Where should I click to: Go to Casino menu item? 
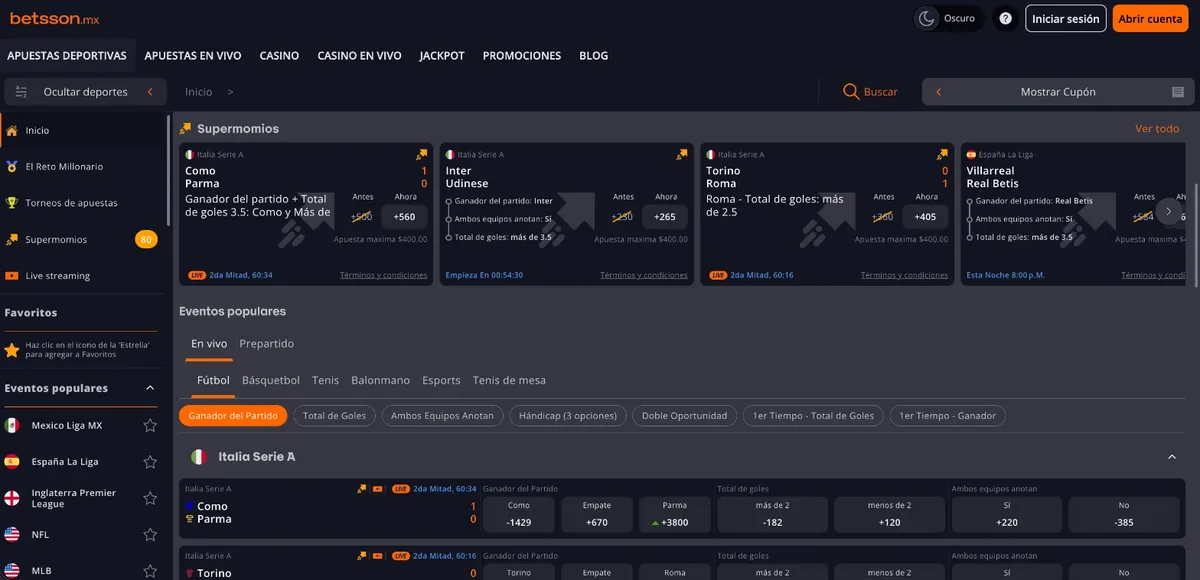279,56
